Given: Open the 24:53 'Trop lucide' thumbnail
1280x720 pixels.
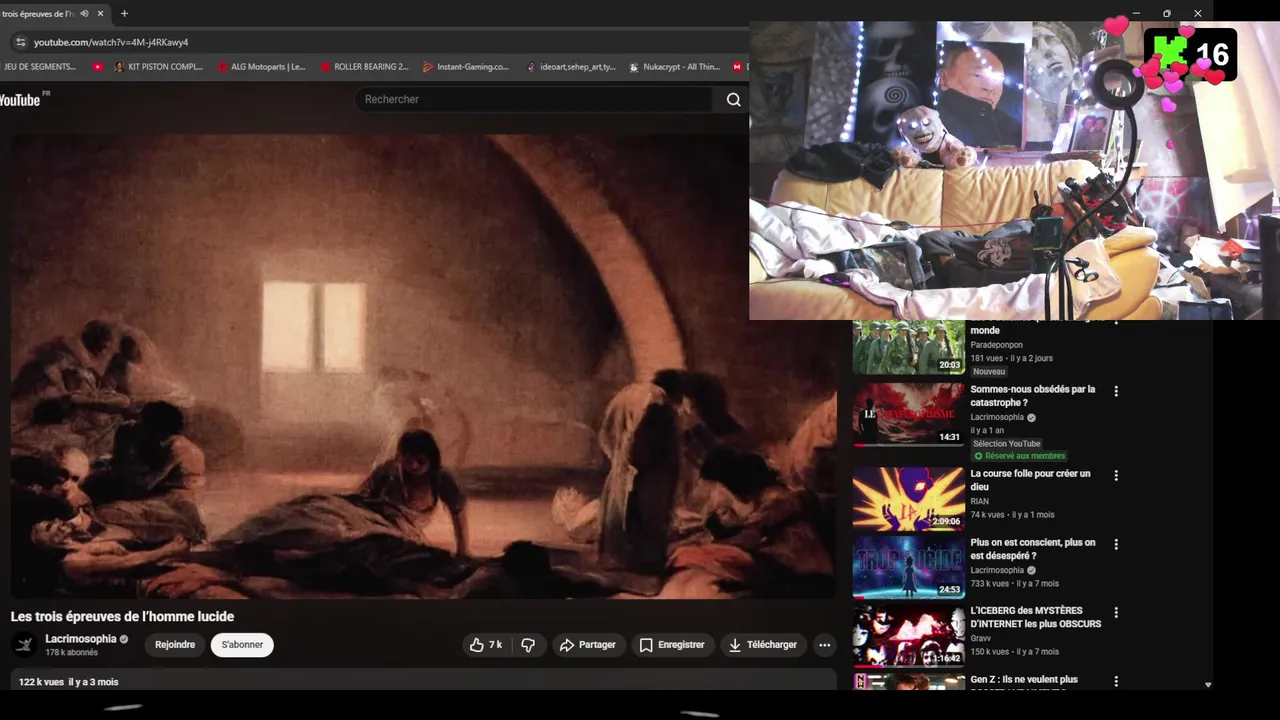Looking at the screenshot, I should coord(908,567).
